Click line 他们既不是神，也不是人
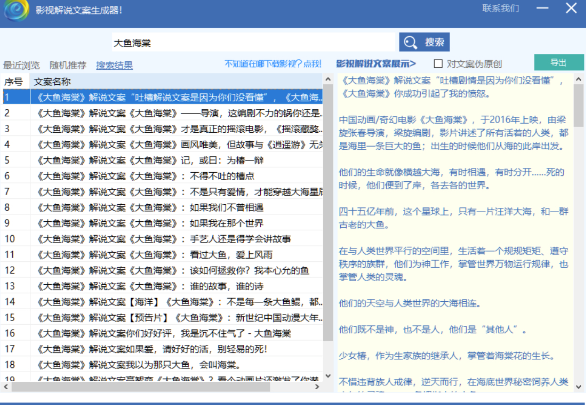Viewport: 586px width, 405px height. pos(432,330)
